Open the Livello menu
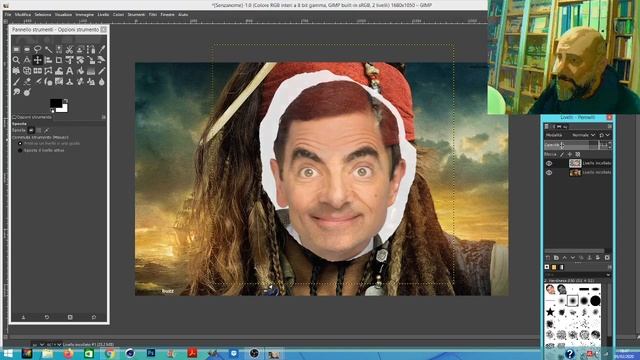 coord(103,14)
